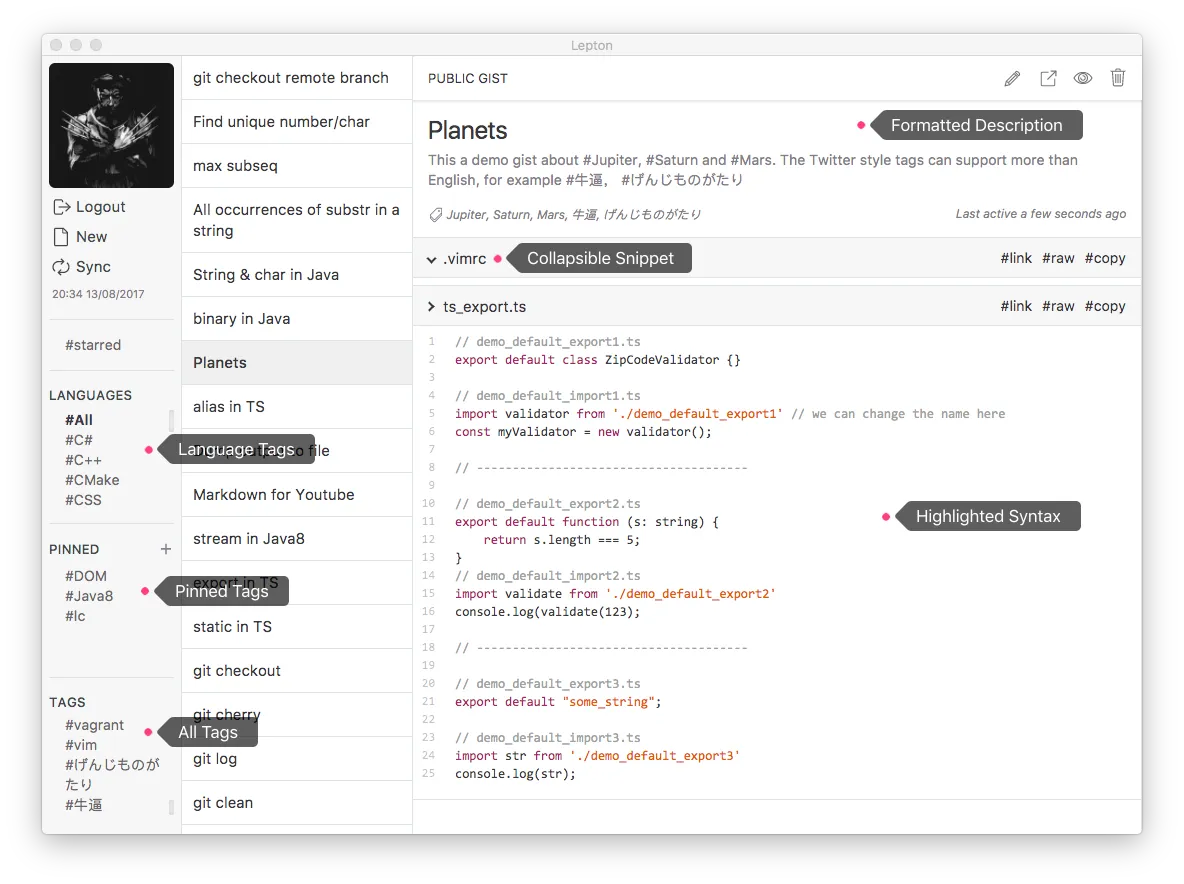Collapse the ts_export.ts snippet chevron
The height and width of the screenshot is (884, 1184).
(x=431, y=306)
